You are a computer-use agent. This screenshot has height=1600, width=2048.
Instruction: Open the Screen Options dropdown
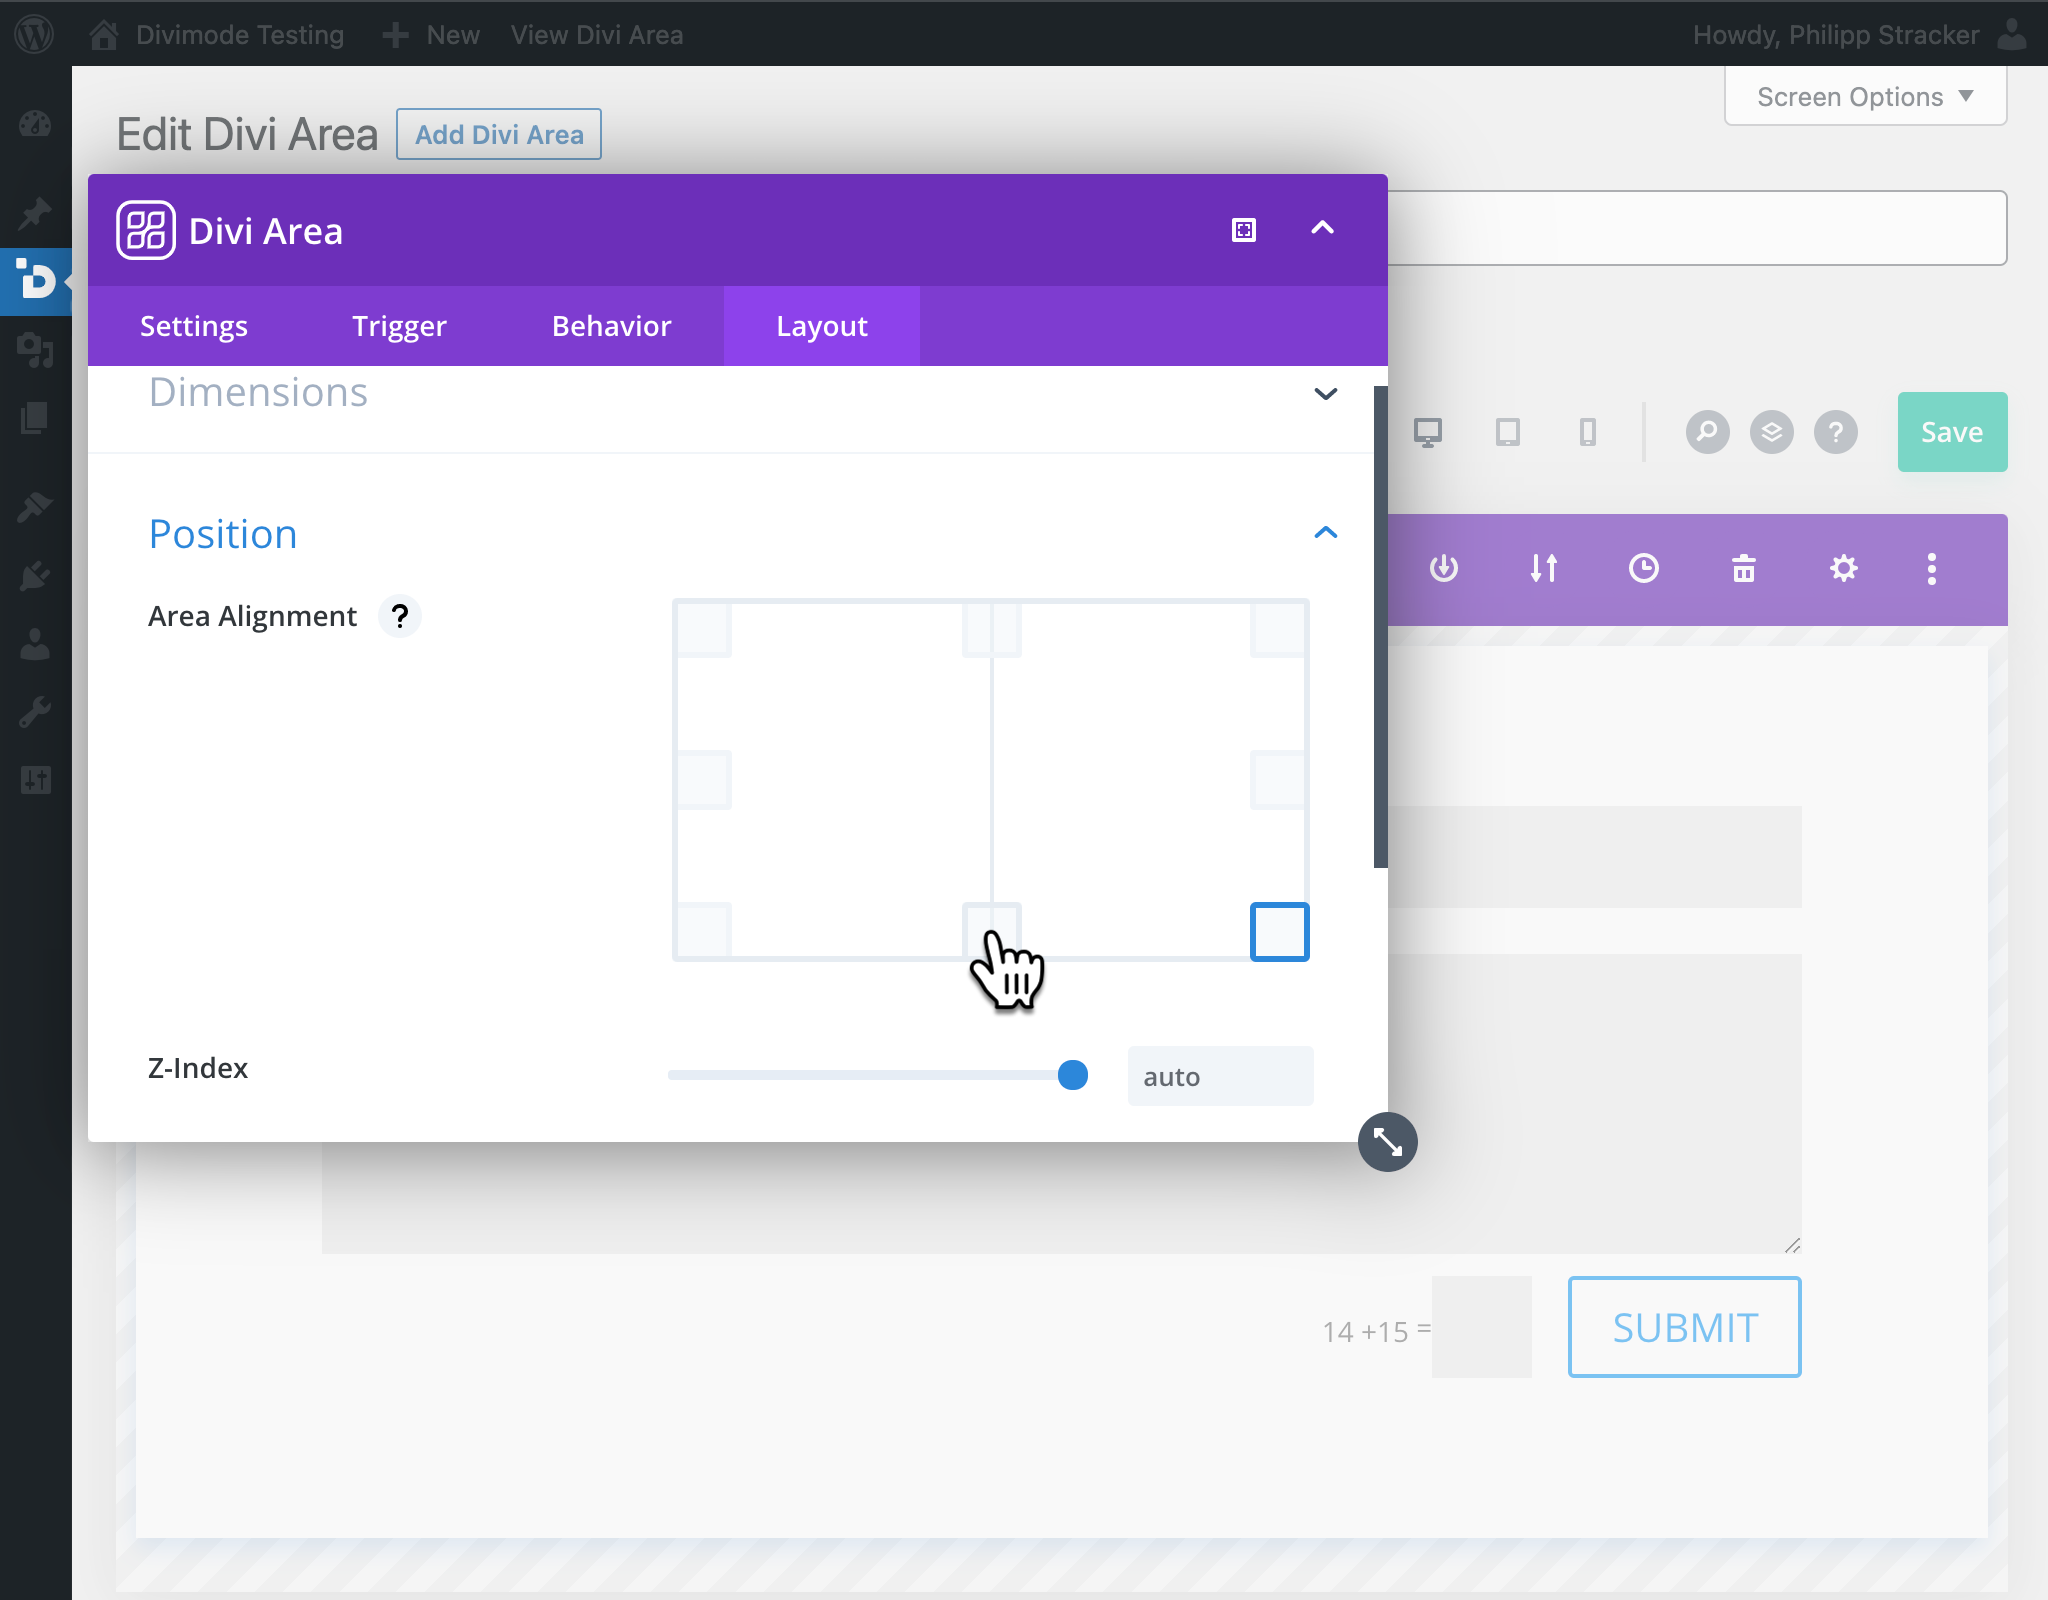tap(1865, 96)
